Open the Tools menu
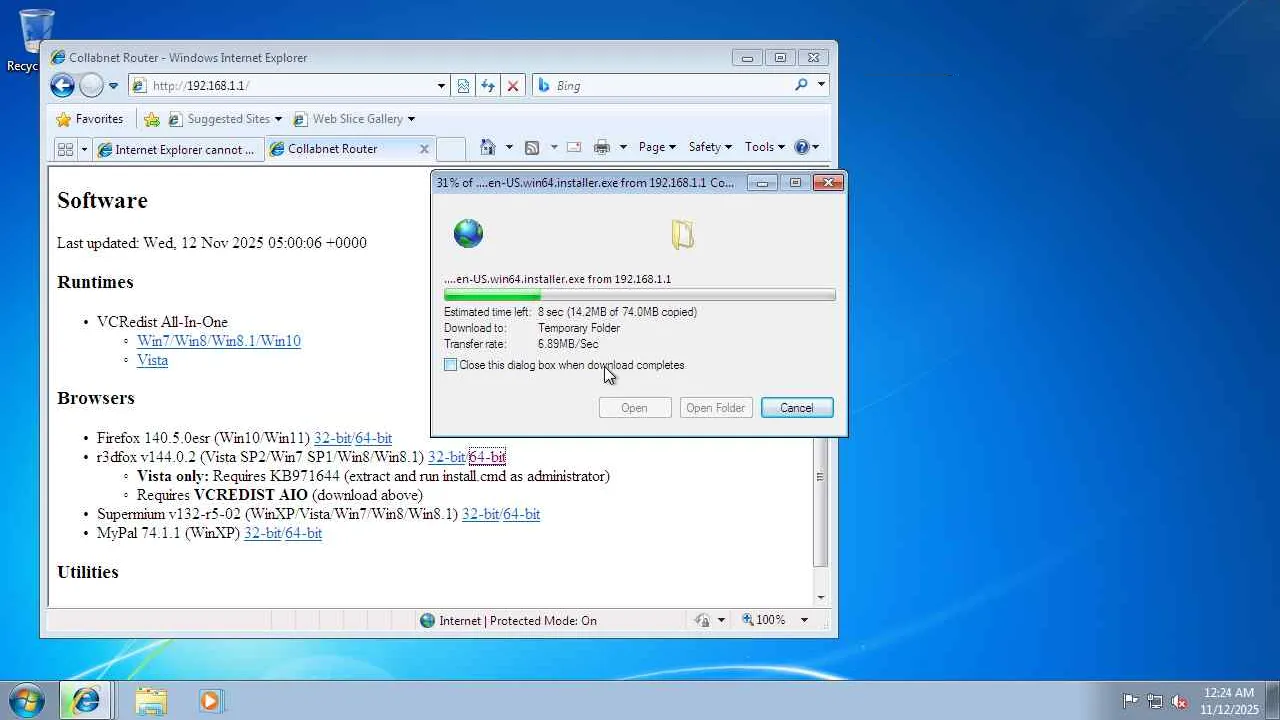This screenshot has width=1280, height=720. pos(765,147)
